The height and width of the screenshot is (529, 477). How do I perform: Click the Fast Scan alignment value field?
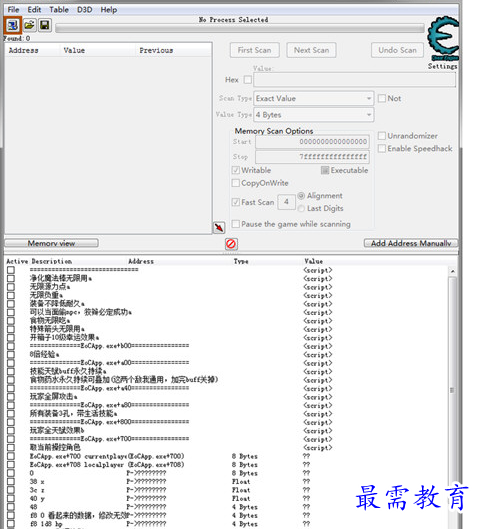coord(286,202)
